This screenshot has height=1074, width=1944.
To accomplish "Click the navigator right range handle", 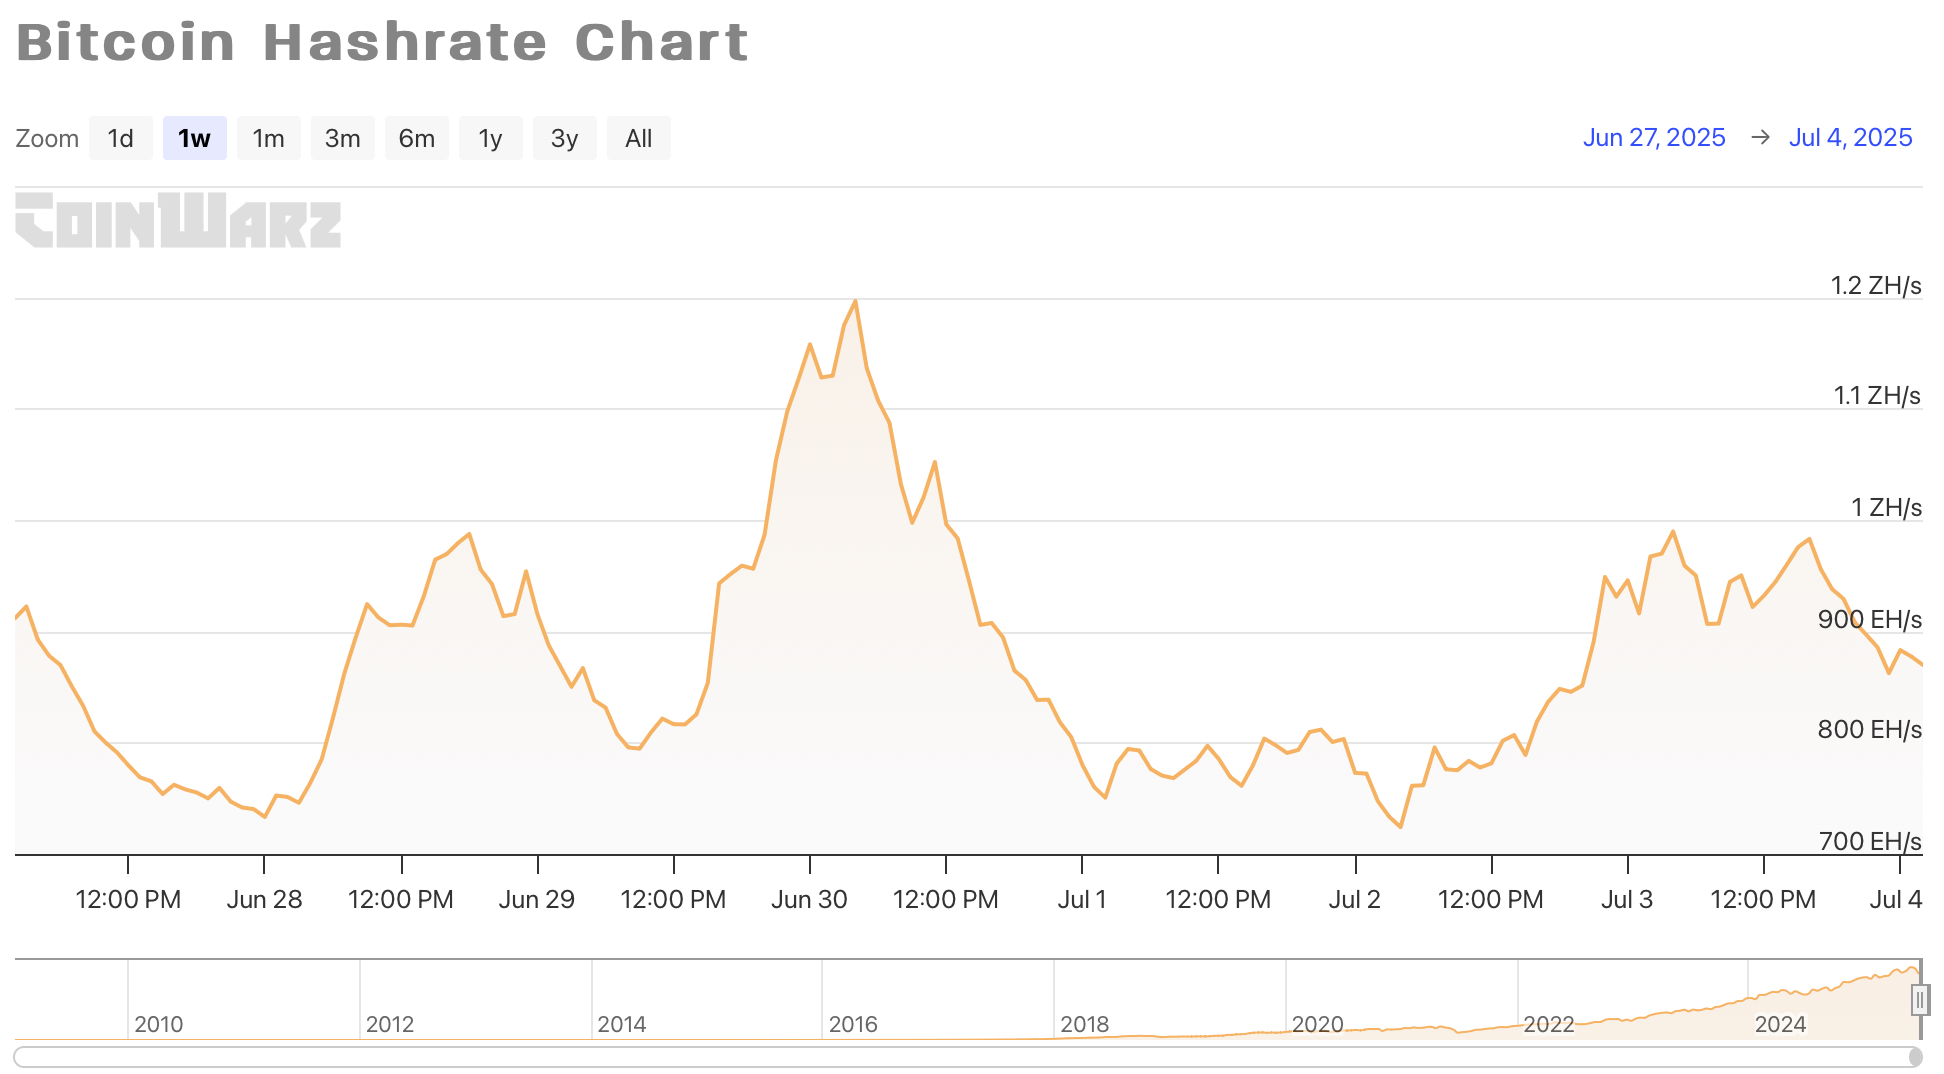I will click(1919, 999).
